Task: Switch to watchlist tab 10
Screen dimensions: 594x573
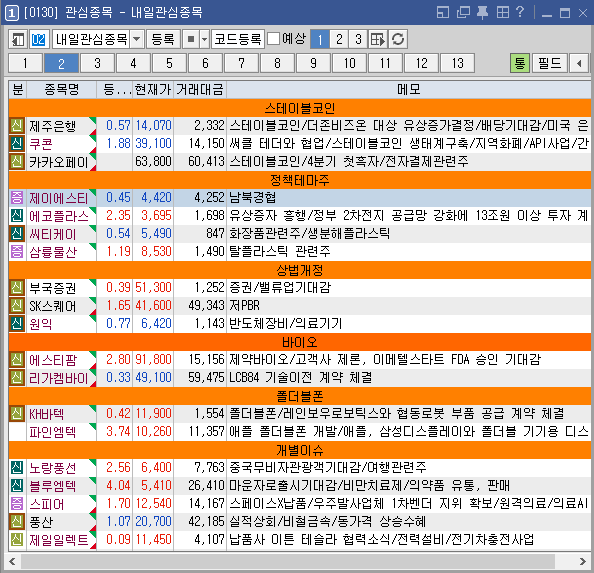Action: coord(349,63)
